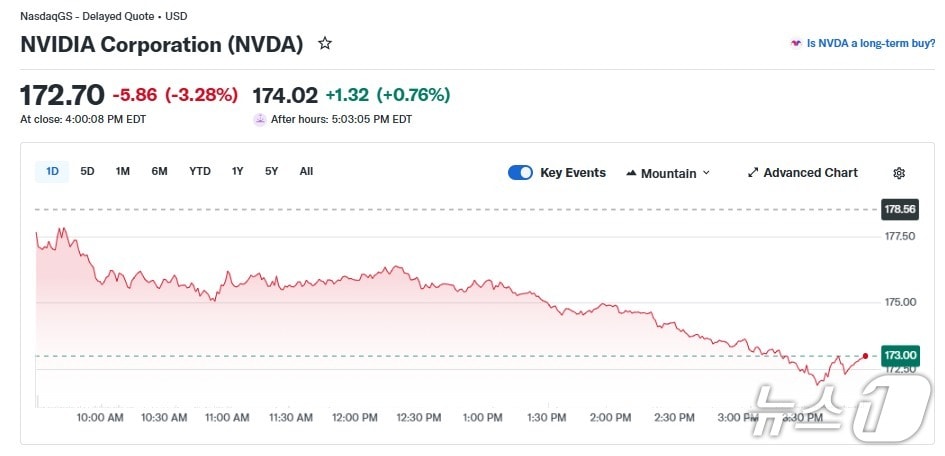Viewport: 945px width, 456px height.
Task: Select the 1D time range tab
Action: pyautogui.click(x=52, y=171)
